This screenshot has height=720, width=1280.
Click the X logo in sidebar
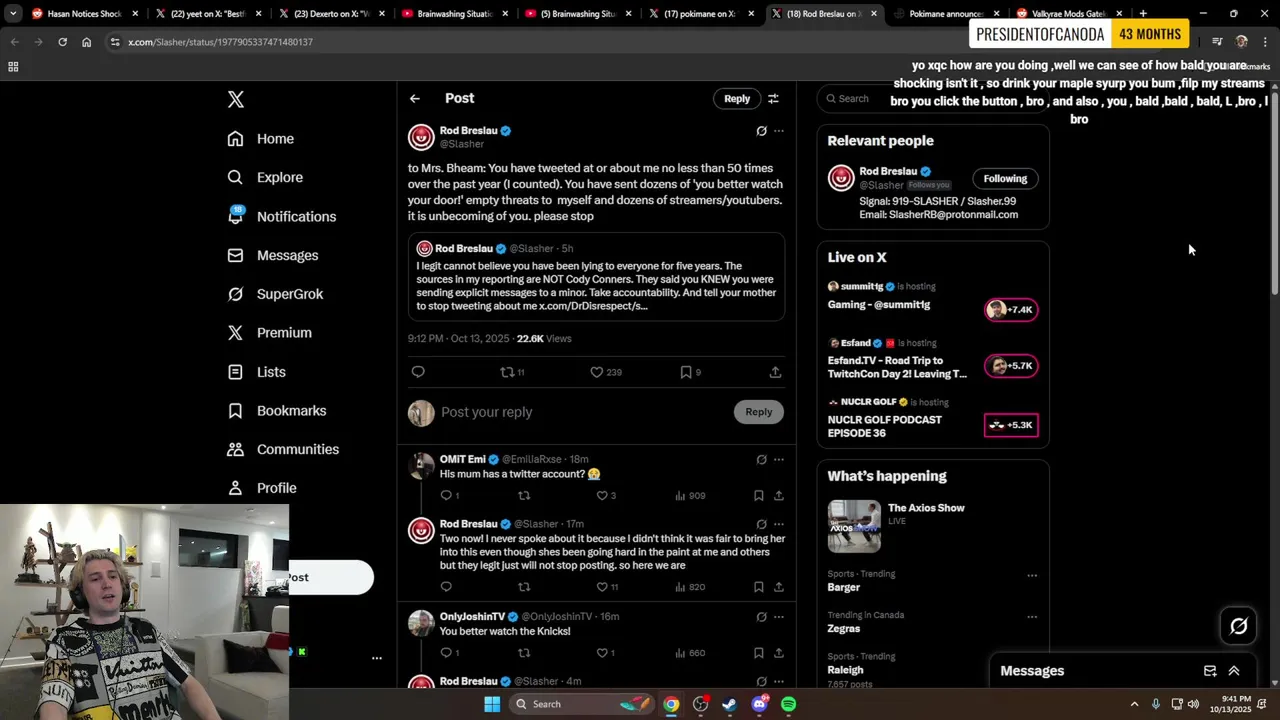click(x=236, y=99)
